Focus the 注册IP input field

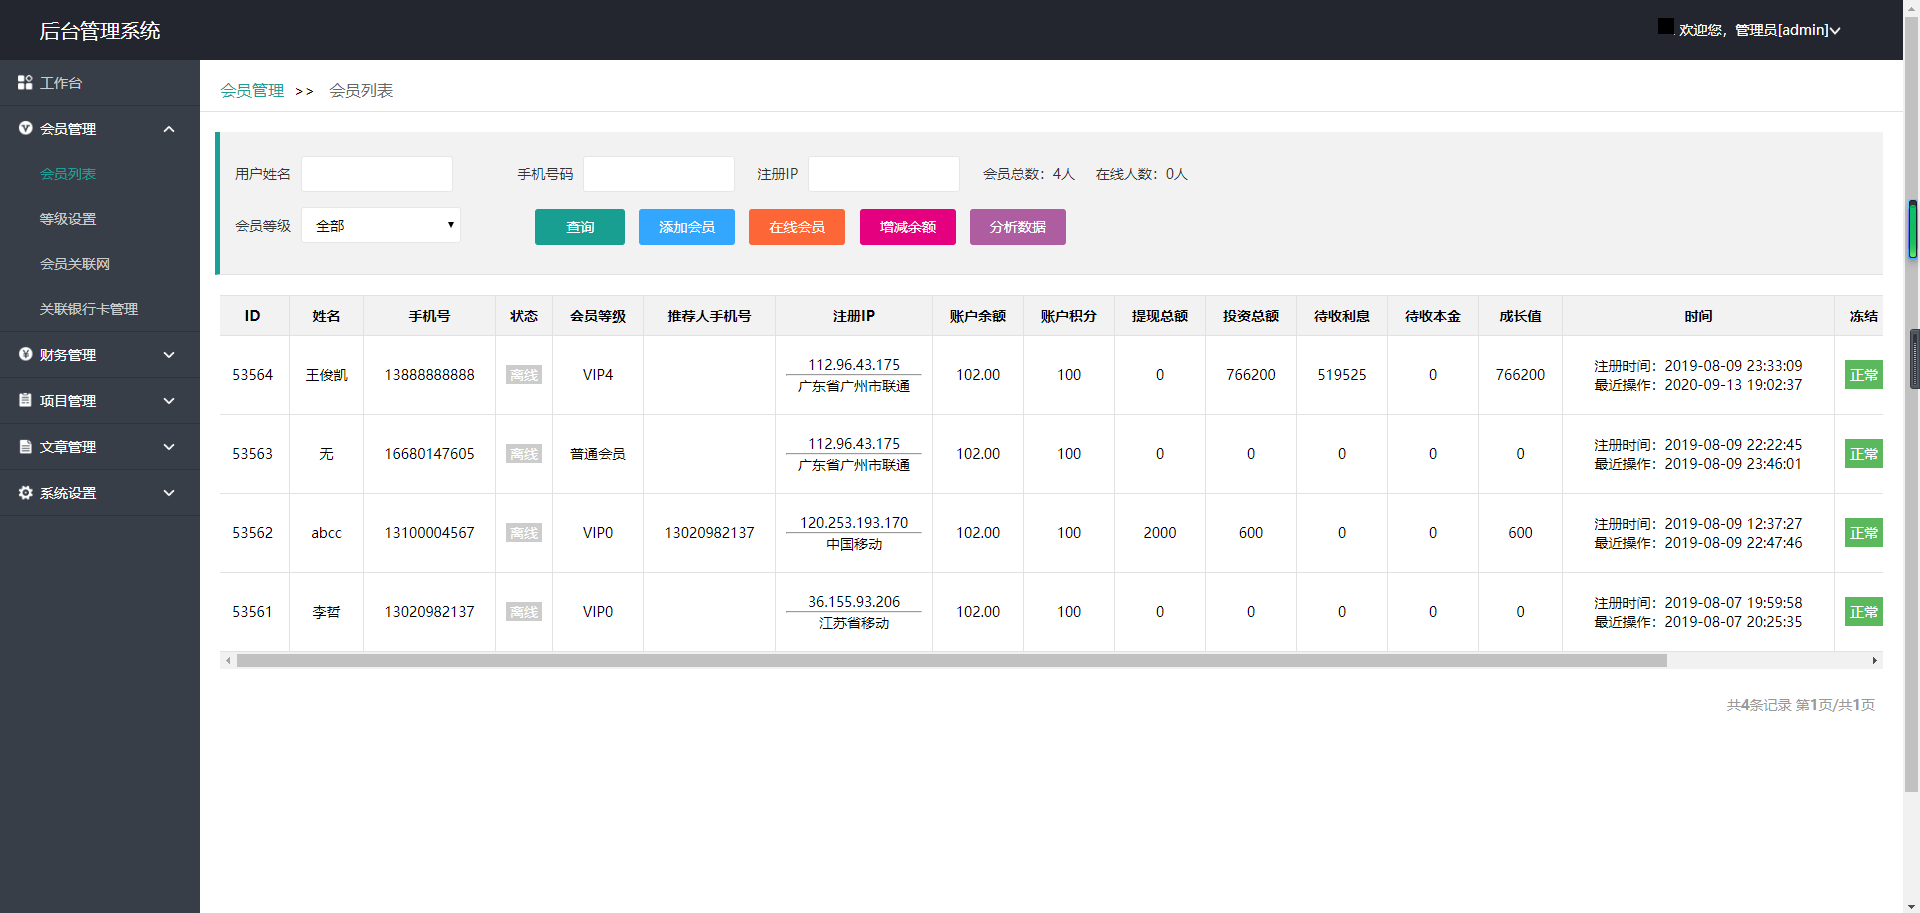(x=884, y=174)
